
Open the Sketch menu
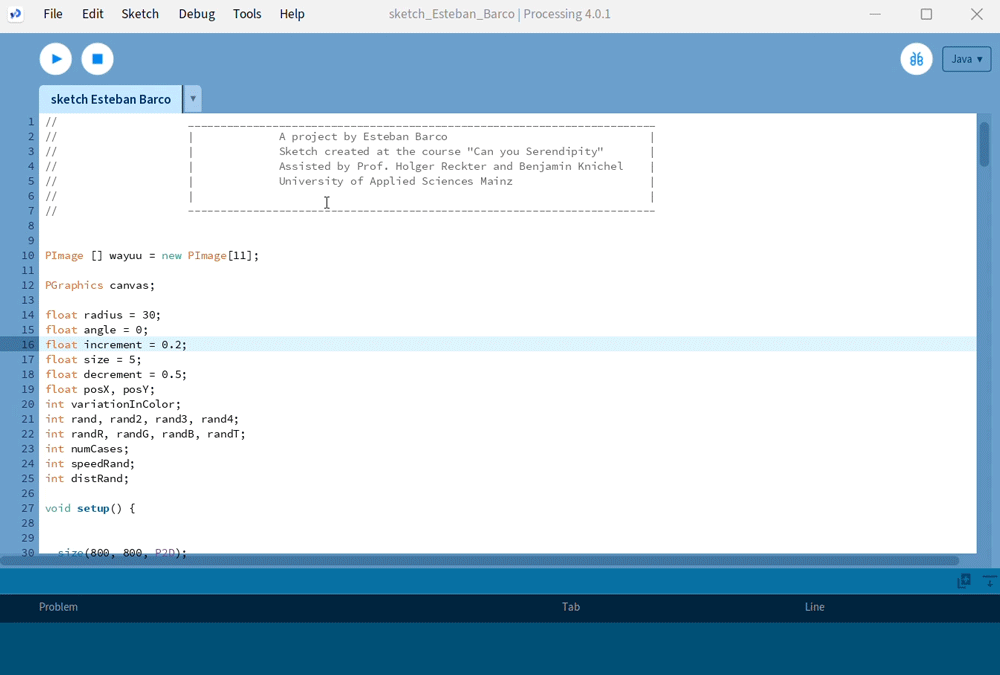click(140, 14)
